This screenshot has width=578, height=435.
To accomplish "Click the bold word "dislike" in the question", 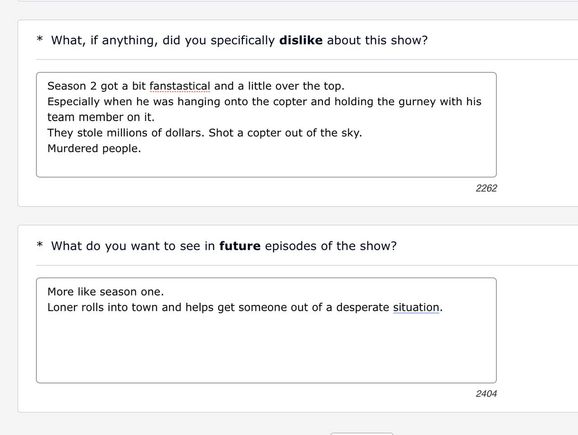I will 301,40.
